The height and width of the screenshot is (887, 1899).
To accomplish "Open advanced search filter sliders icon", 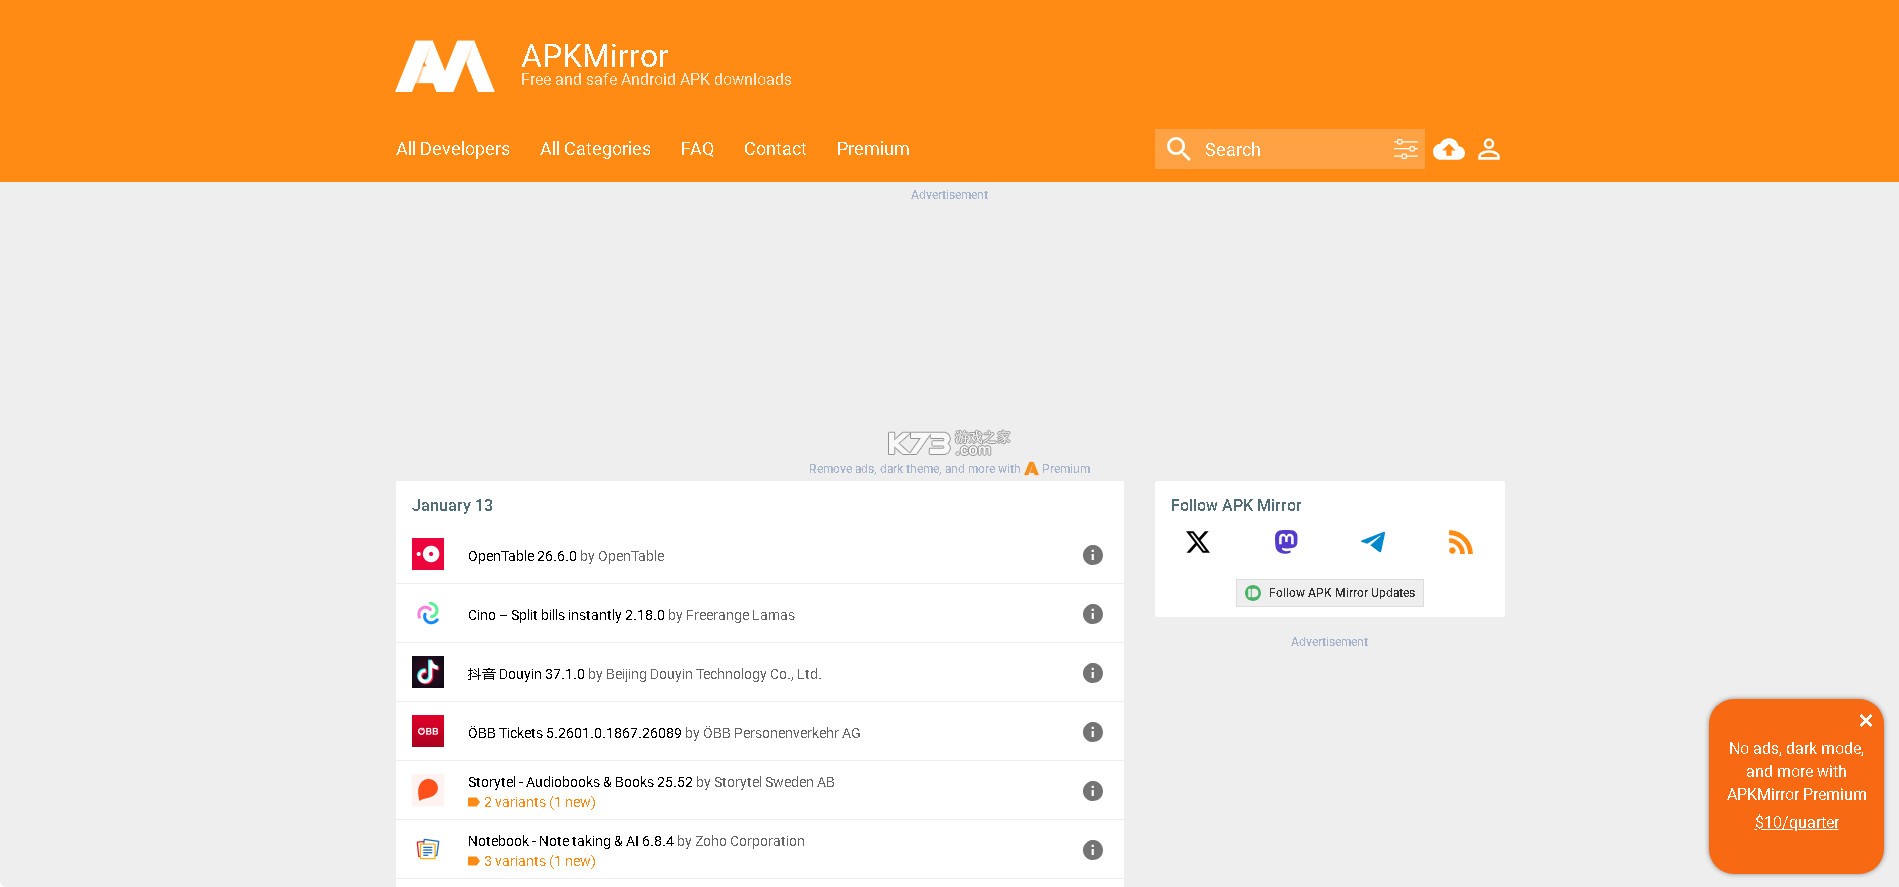I will pos(1405,149).
